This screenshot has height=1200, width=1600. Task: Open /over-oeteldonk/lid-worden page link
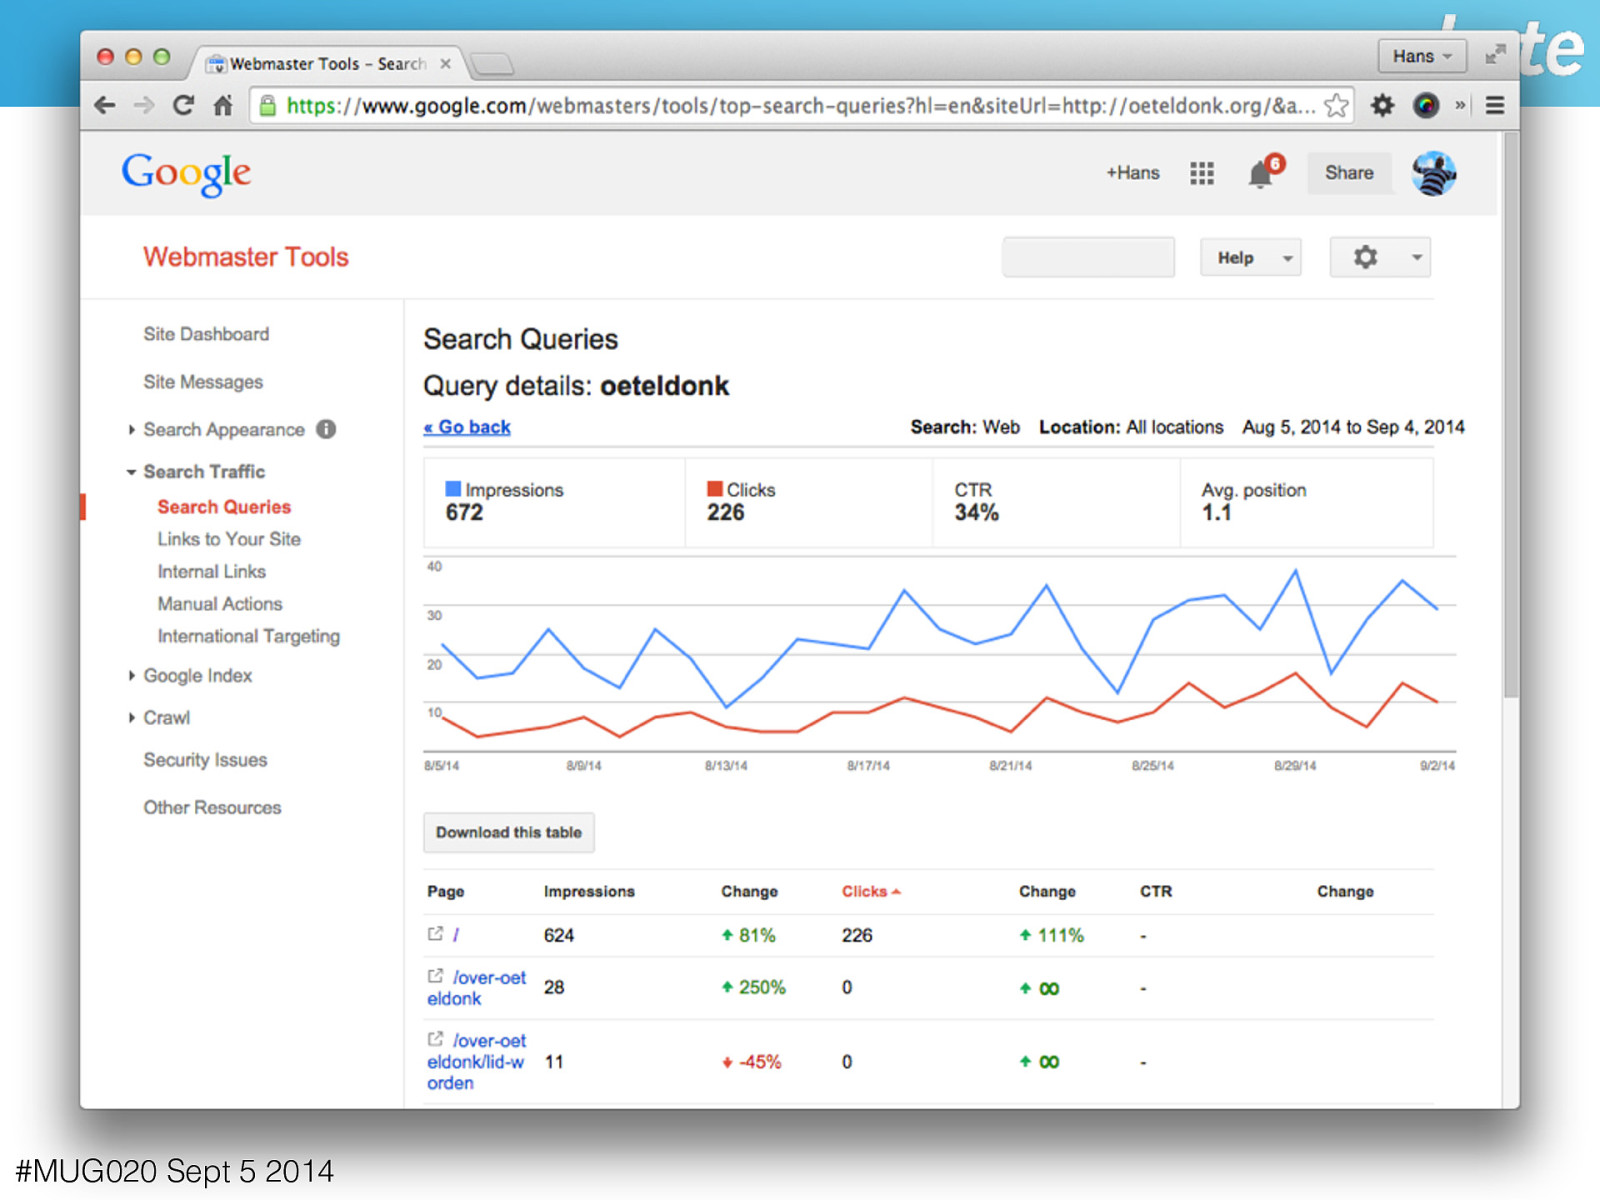pos(476,1062)
